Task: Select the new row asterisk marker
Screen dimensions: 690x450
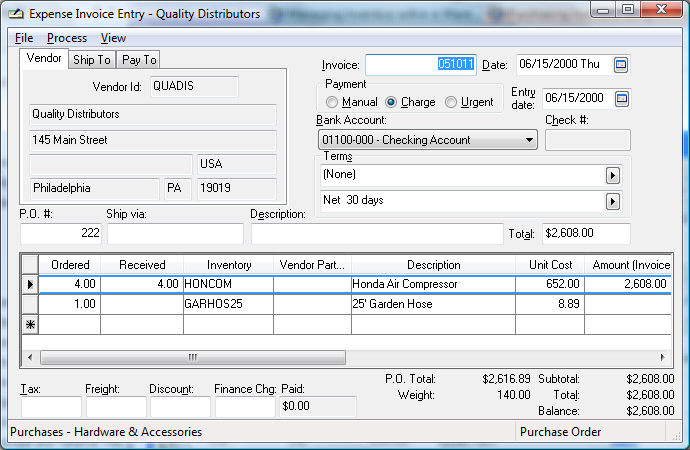Action: pyautogui.click(x=30, y=325)
